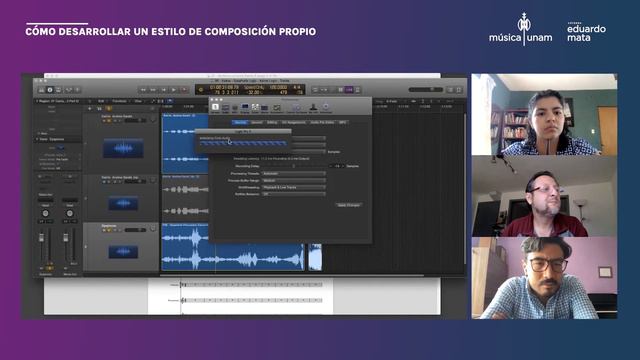Select the Devices tab in Audio preferences
Viewport: 640px width, 360px height.
coord(240,122)
